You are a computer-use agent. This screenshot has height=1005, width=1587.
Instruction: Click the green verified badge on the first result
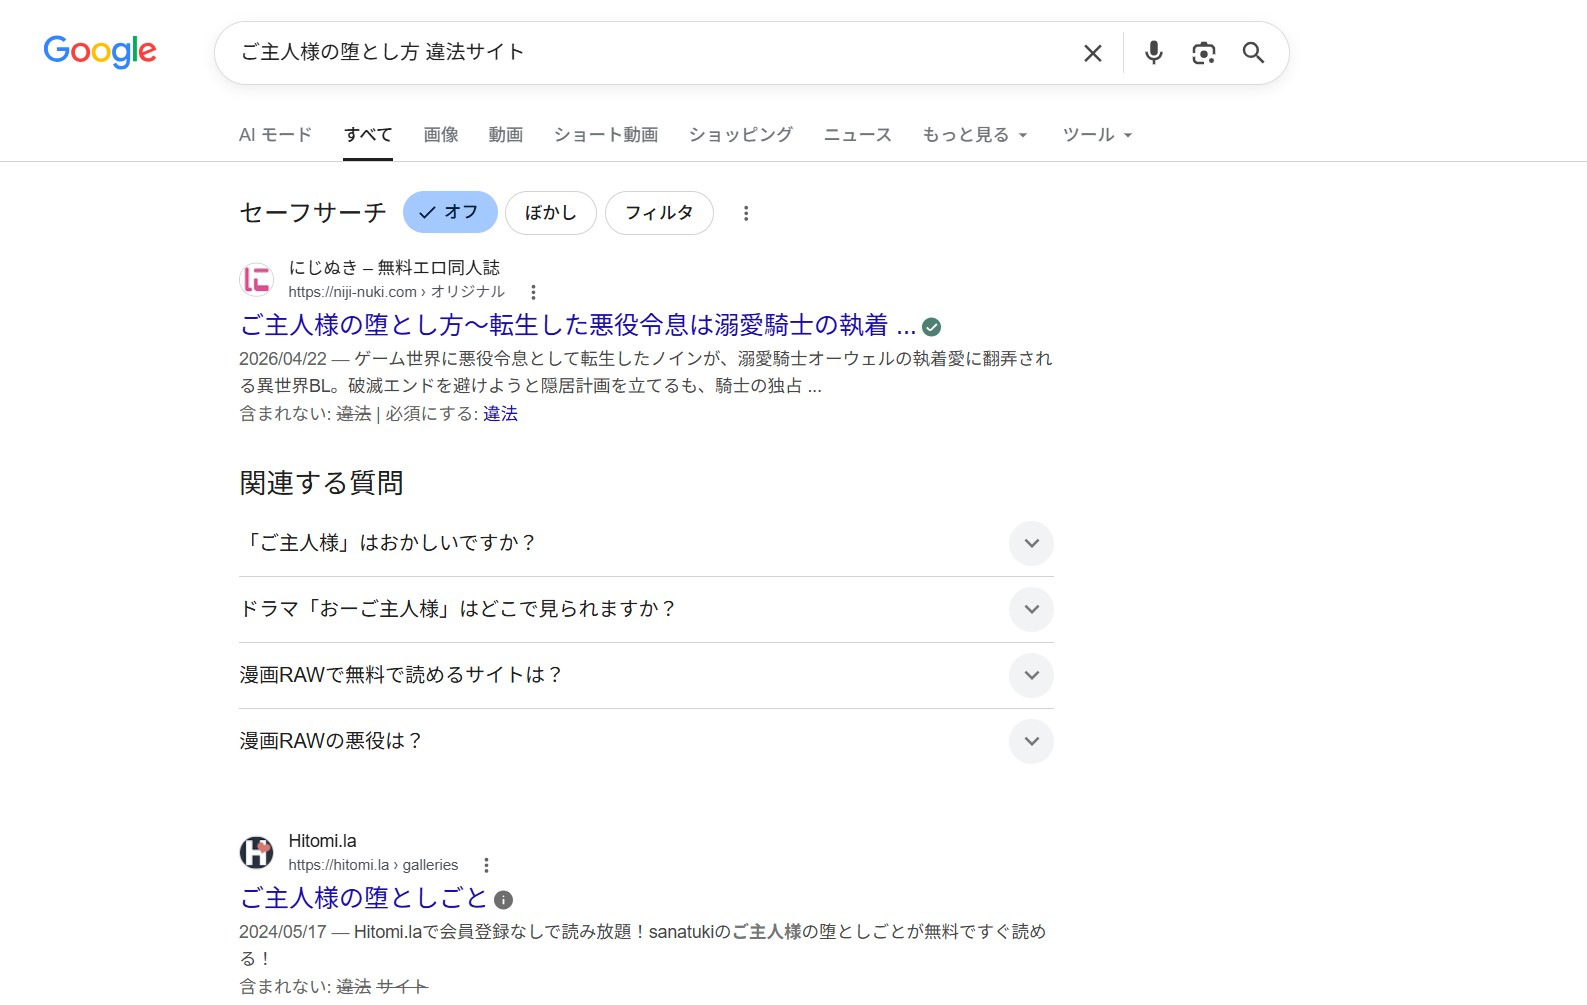931,327
